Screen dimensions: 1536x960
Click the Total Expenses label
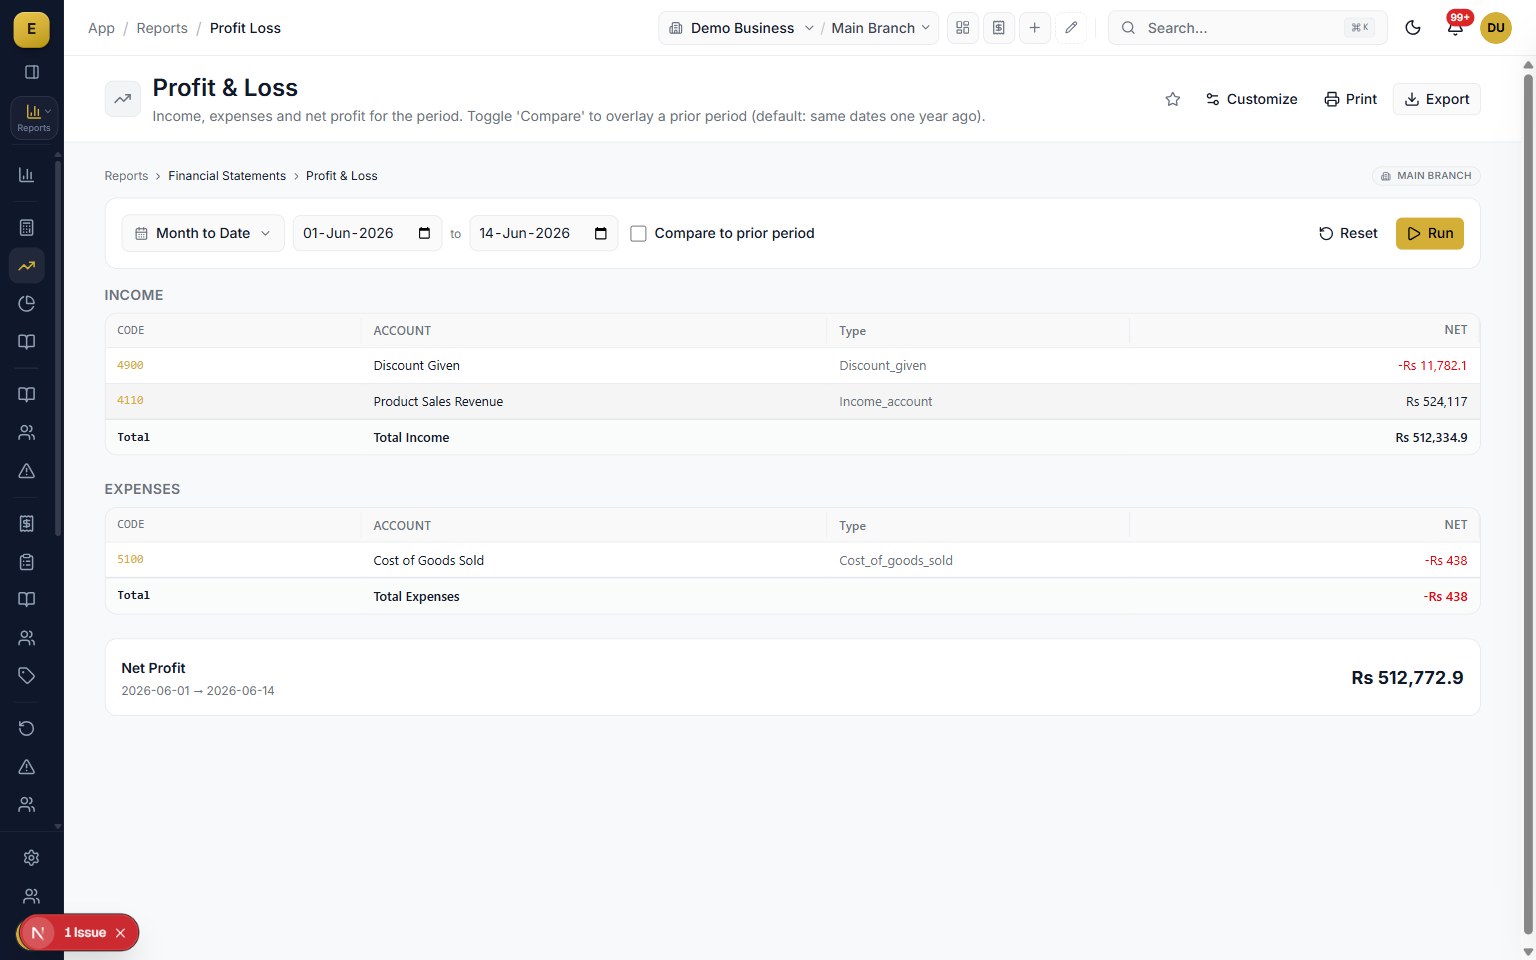tap(416, 597)
